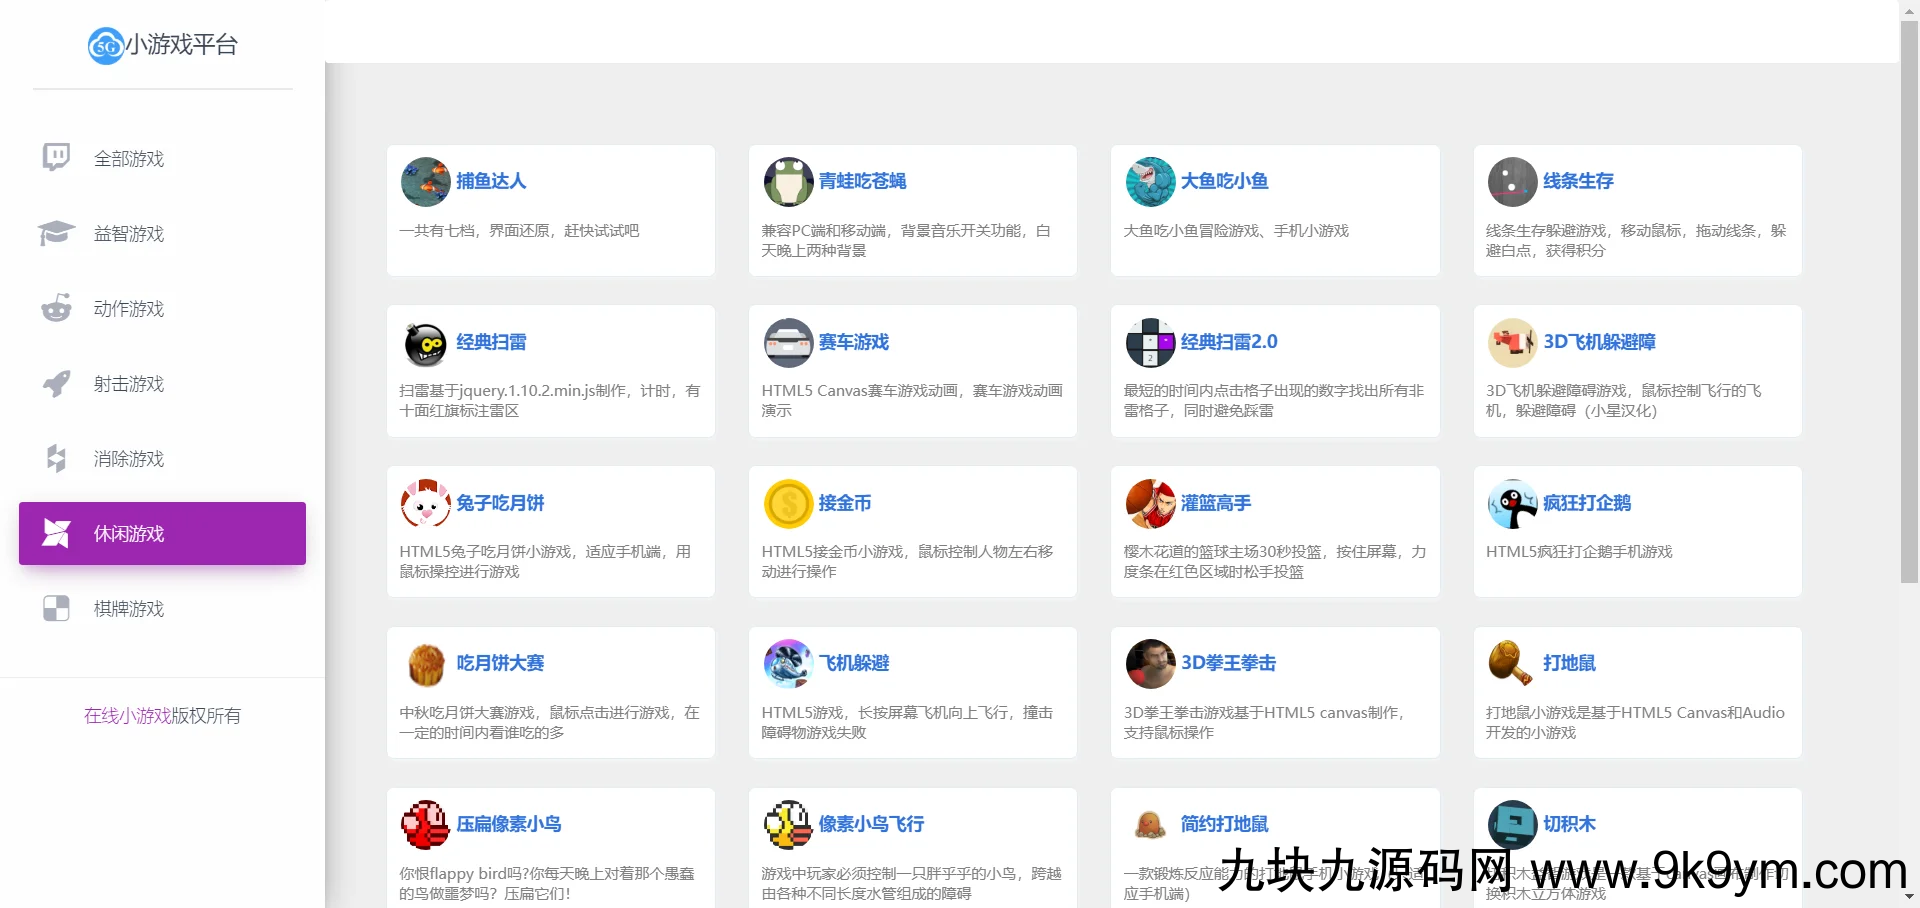Click the frog icon for 青蛙吃苍蝇

click(788, 182)
